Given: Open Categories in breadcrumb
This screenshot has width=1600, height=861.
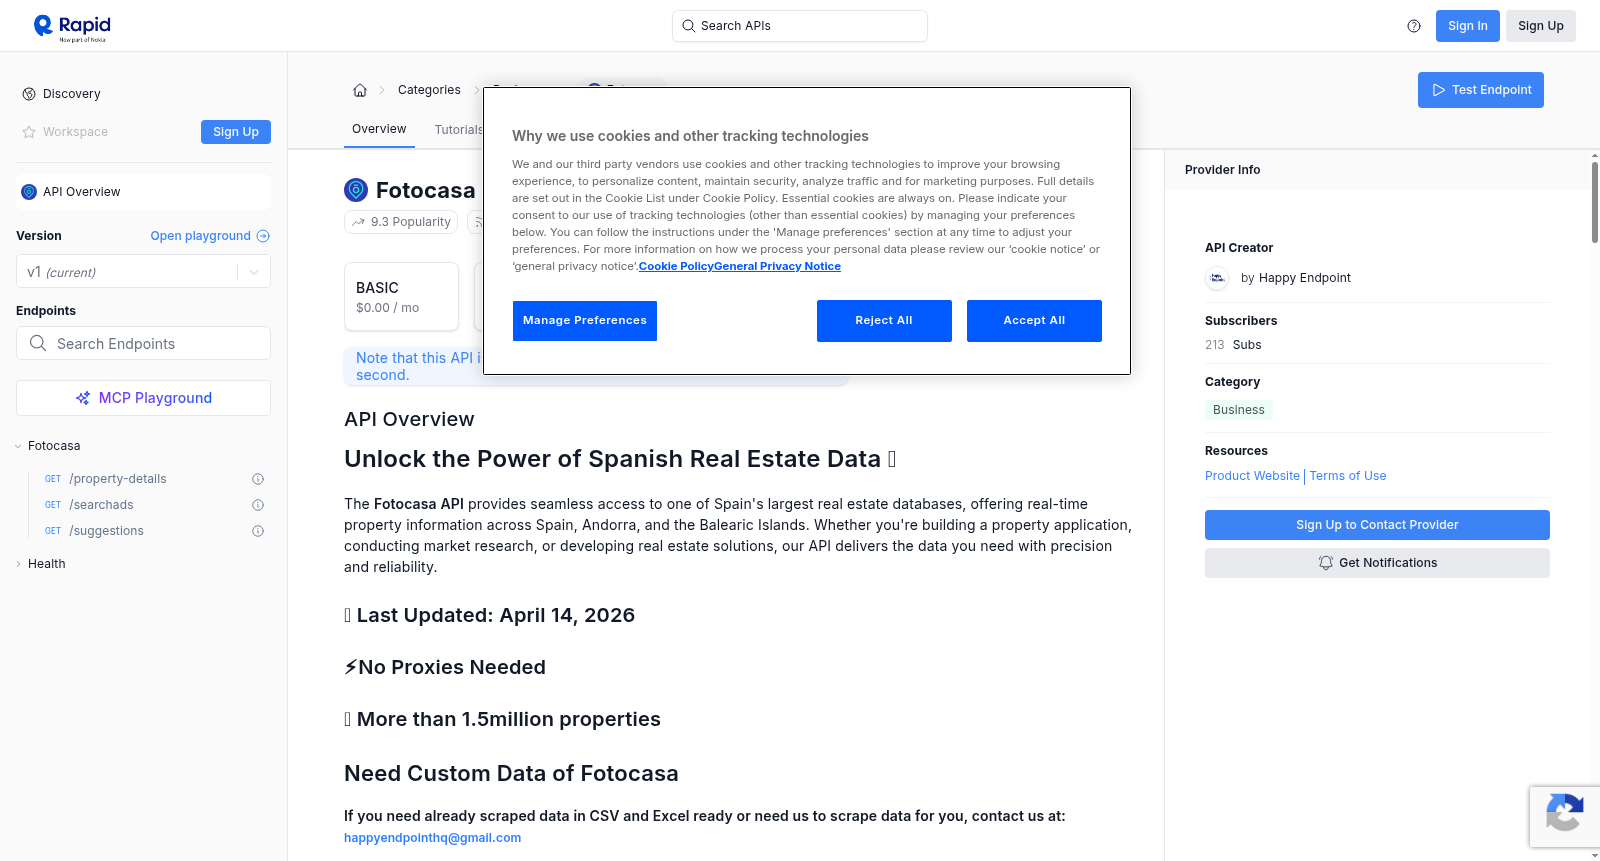Looking at the screenshot, I should click(429, 90).
